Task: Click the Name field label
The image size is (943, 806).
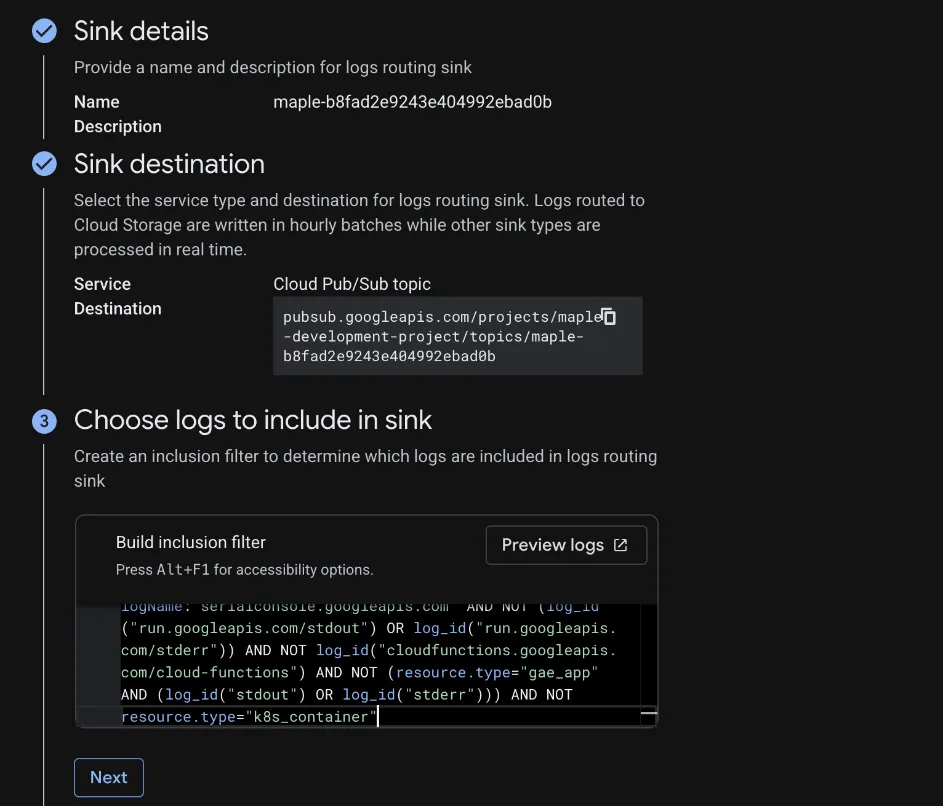Action: click(x=97, y=102)
